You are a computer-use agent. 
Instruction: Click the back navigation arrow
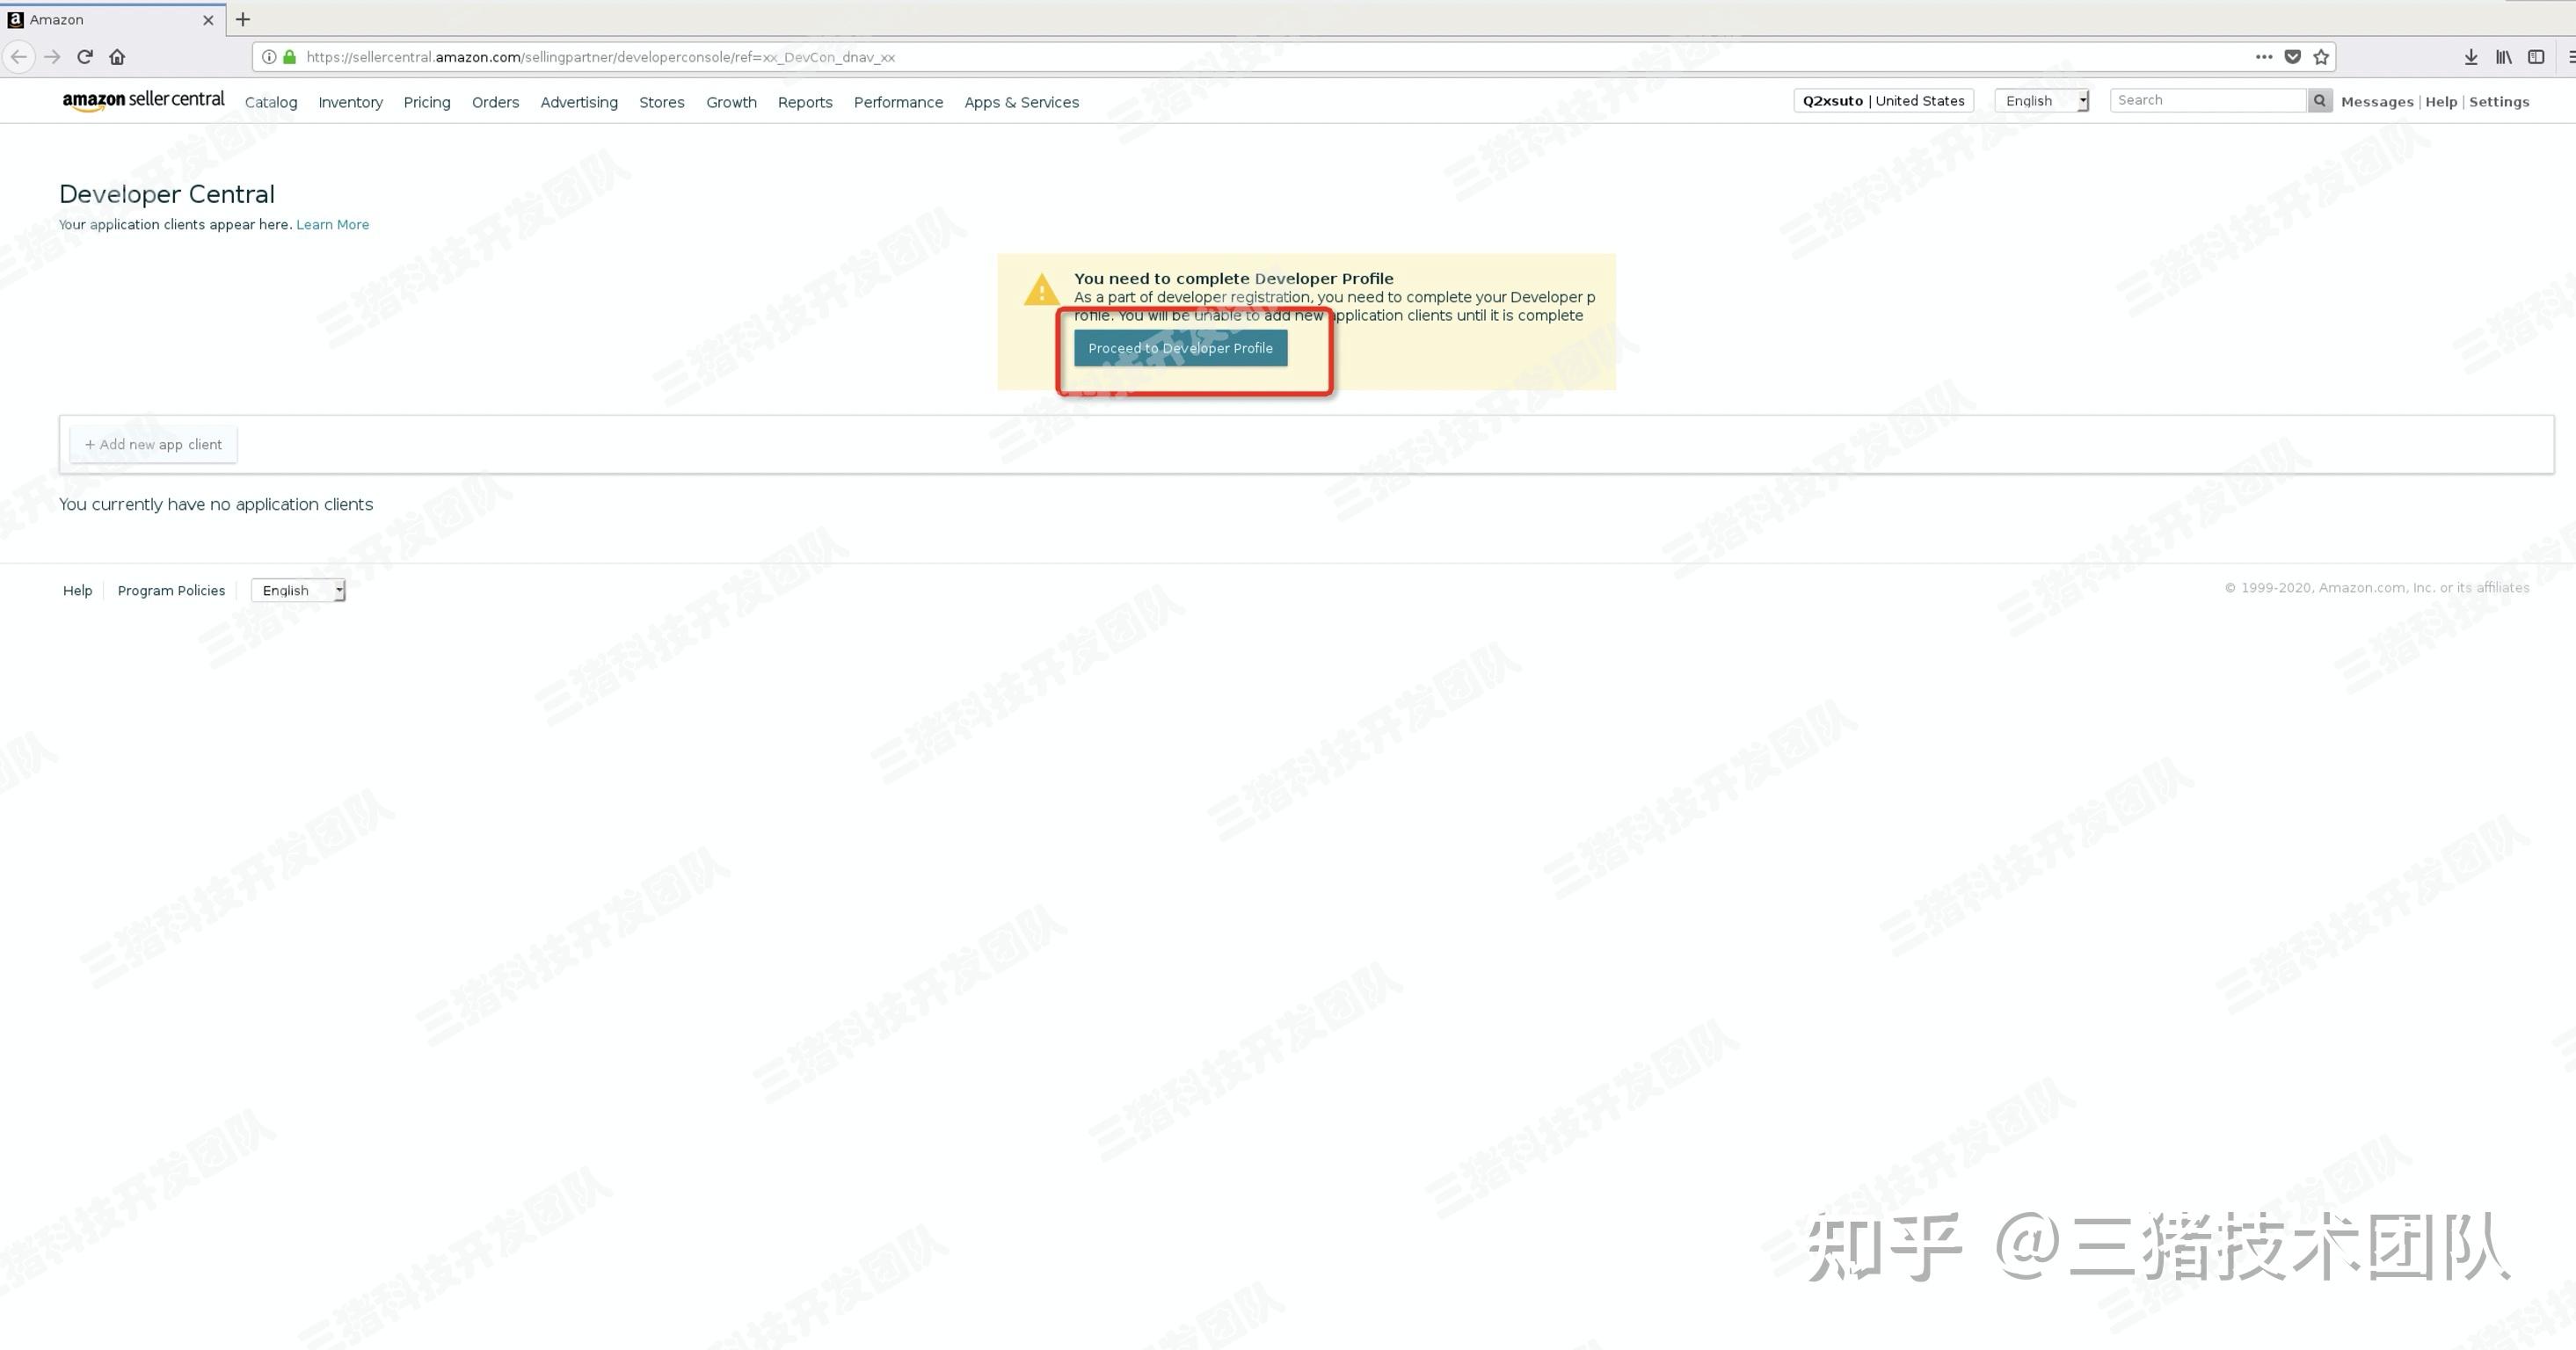[x=19, y=57]
